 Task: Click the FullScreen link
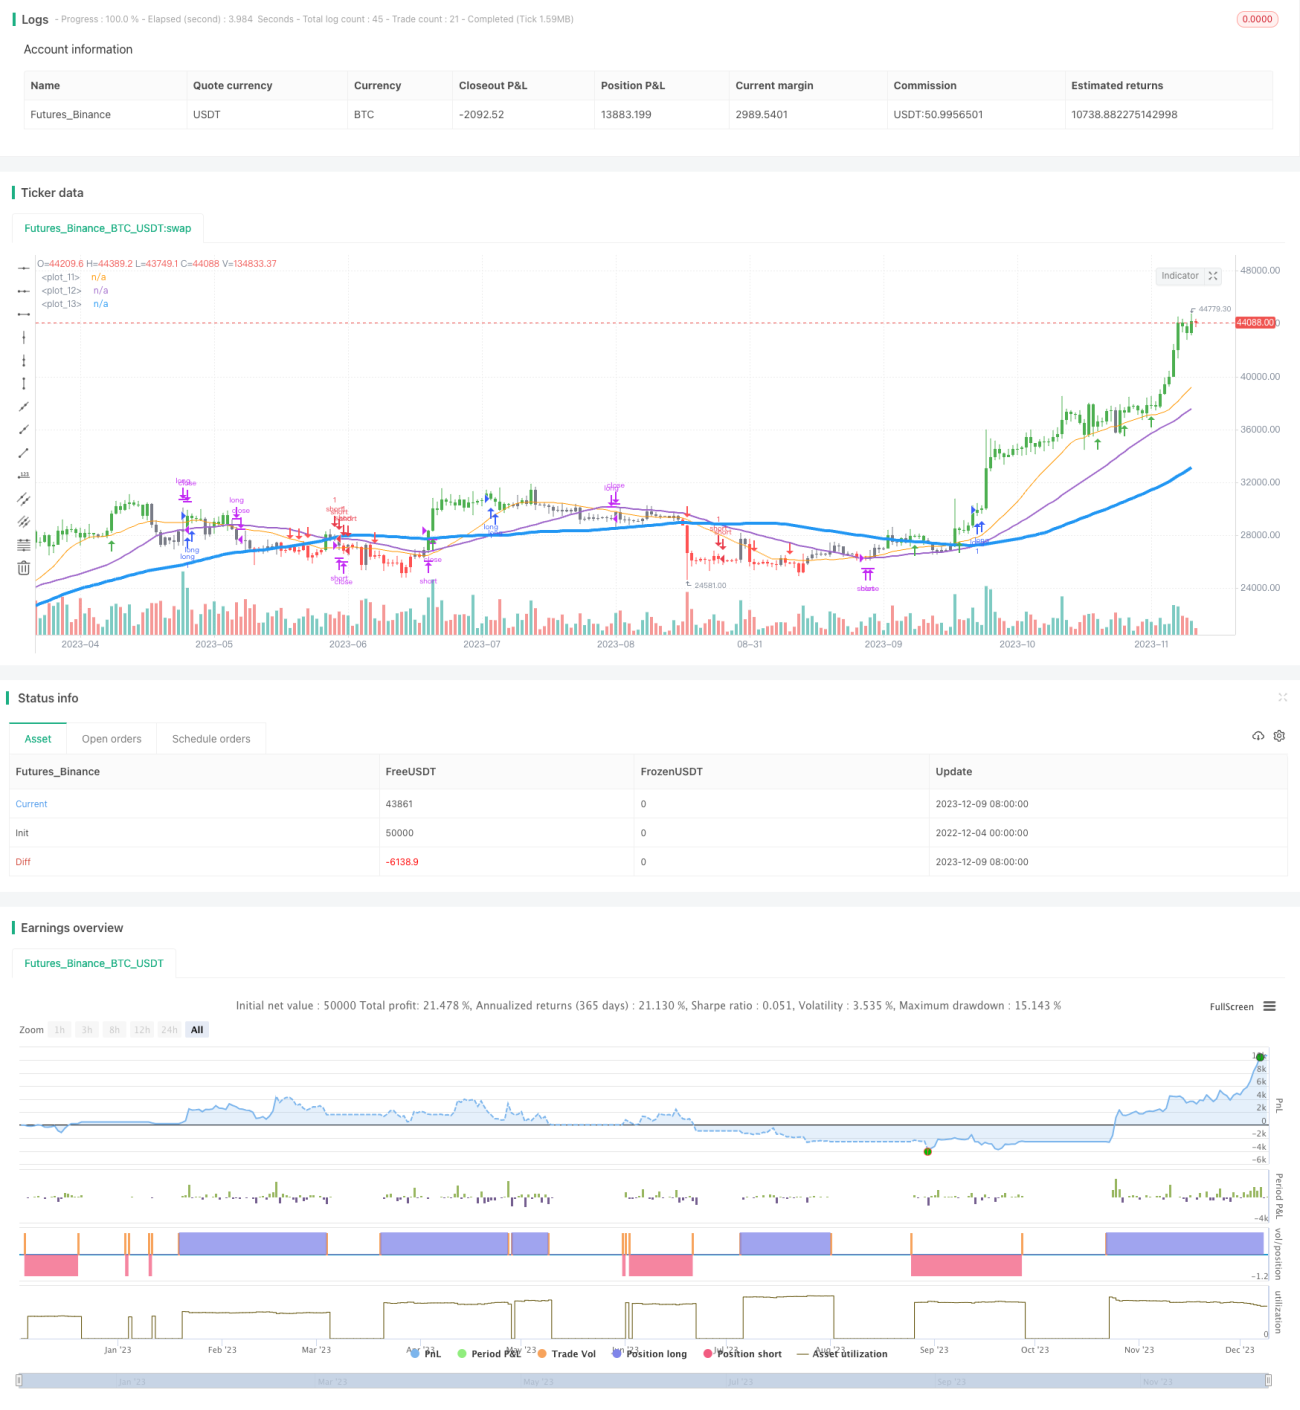point(1231,1007)
